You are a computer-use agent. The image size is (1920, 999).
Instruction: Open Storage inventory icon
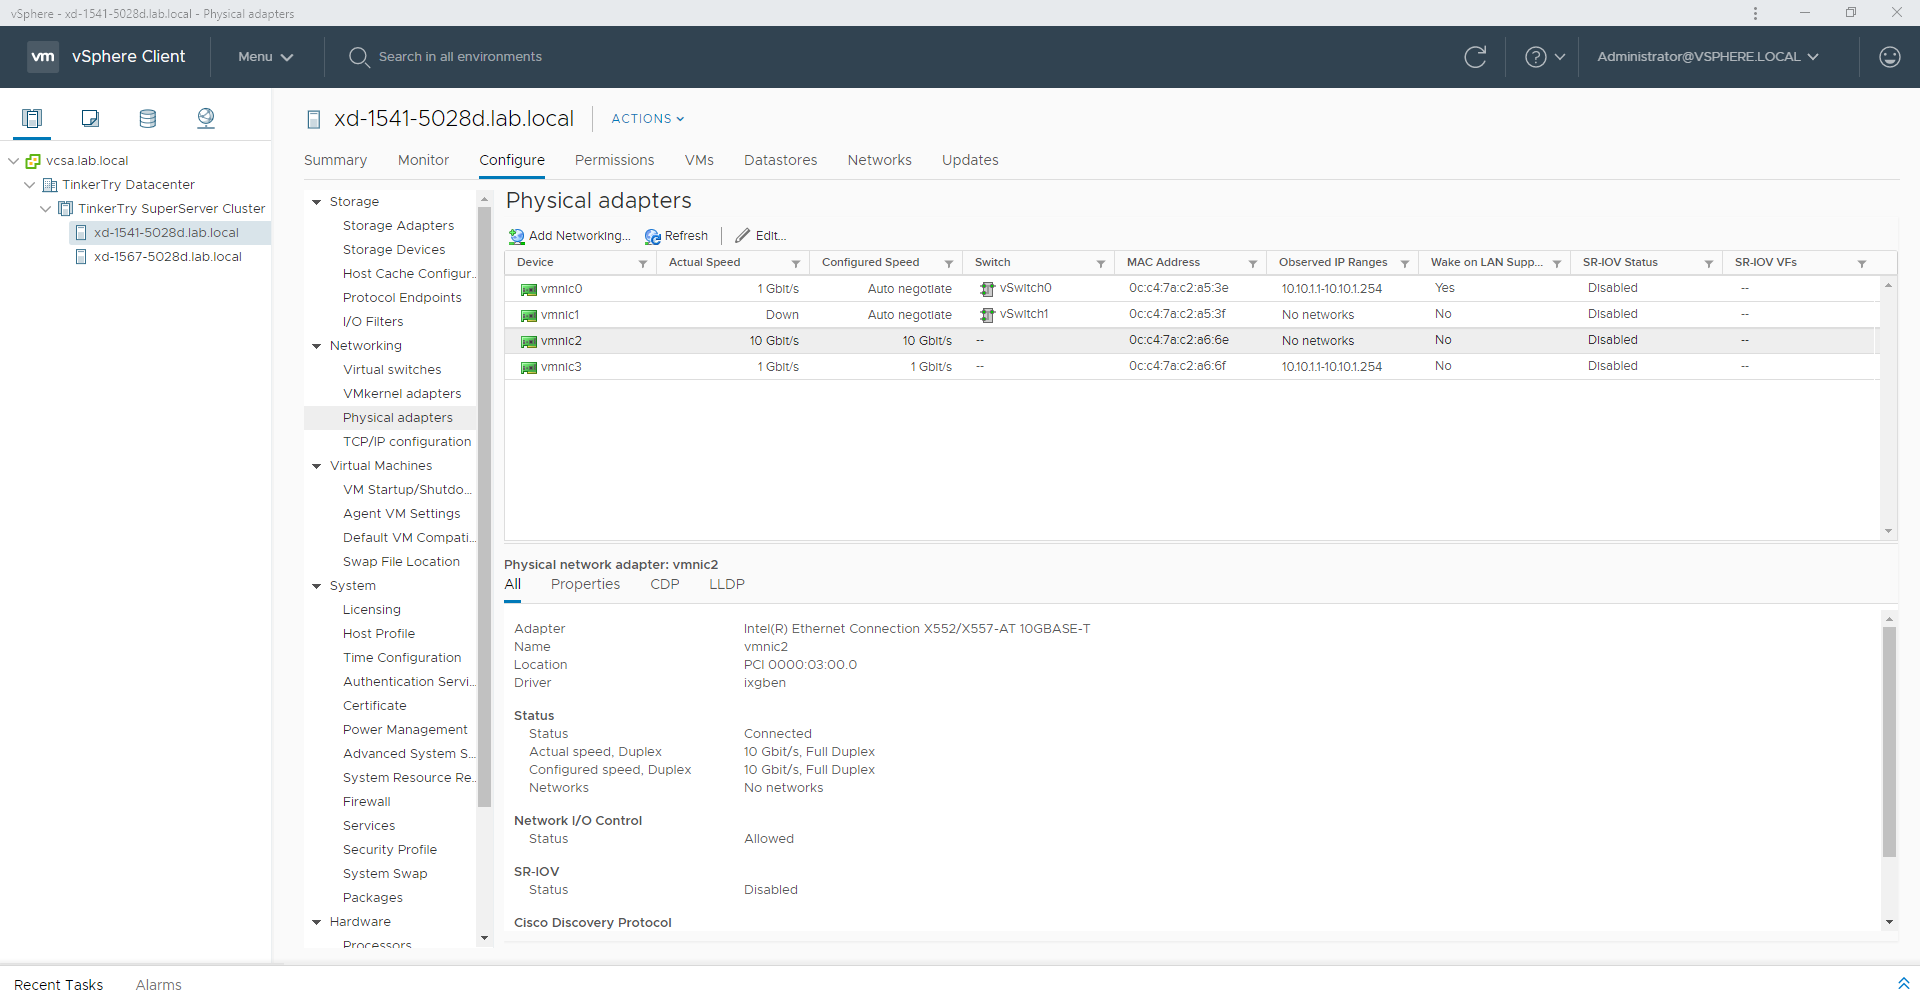[x=148, y=118]
